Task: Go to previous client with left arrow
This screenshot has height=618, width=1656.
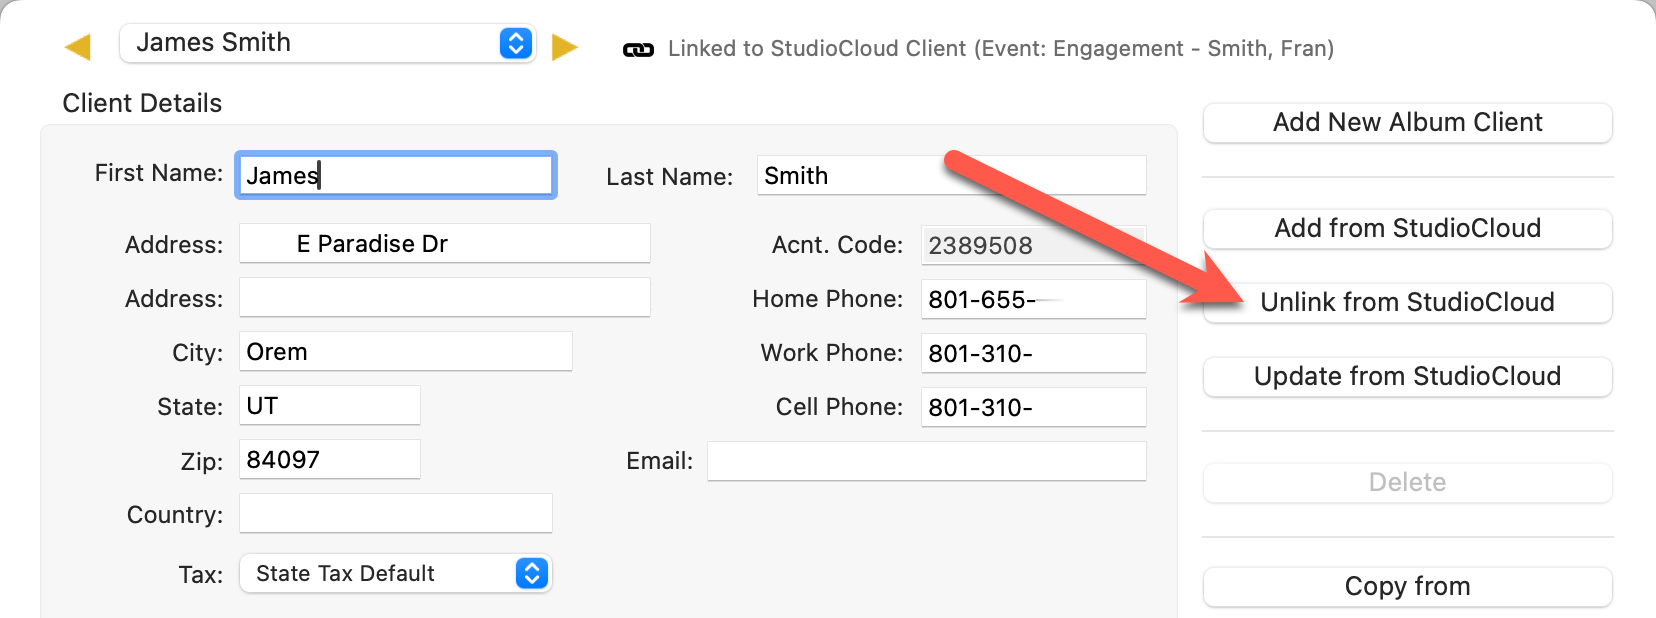Action: click(x=78, y=47)
